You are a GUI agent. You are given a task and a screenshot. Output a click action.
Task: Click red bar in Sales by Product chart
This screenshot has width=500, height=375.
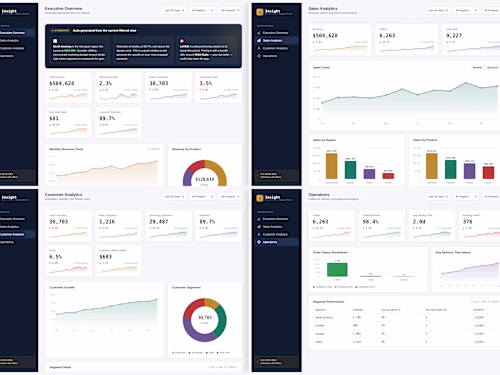(x=488, y=173)
